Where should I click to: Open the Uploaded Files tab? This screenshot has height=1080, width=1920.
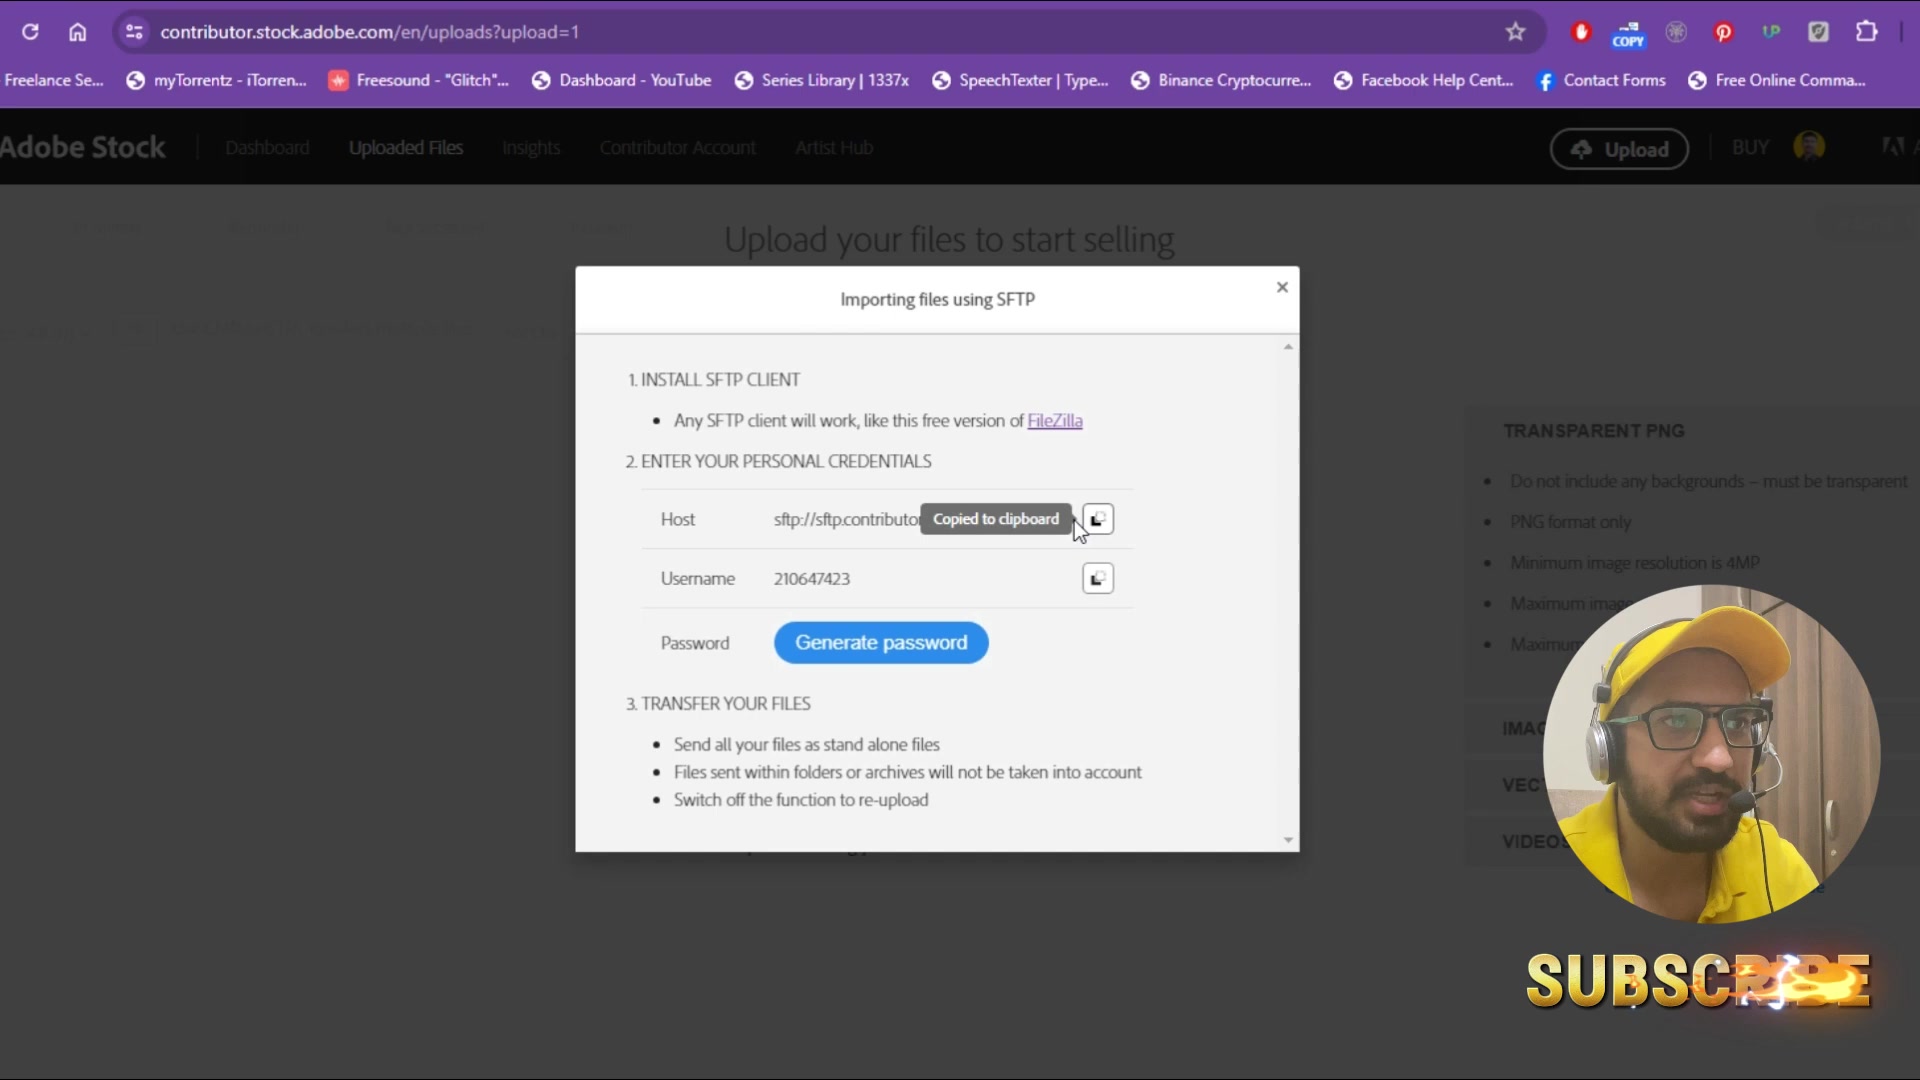[406, 148]
